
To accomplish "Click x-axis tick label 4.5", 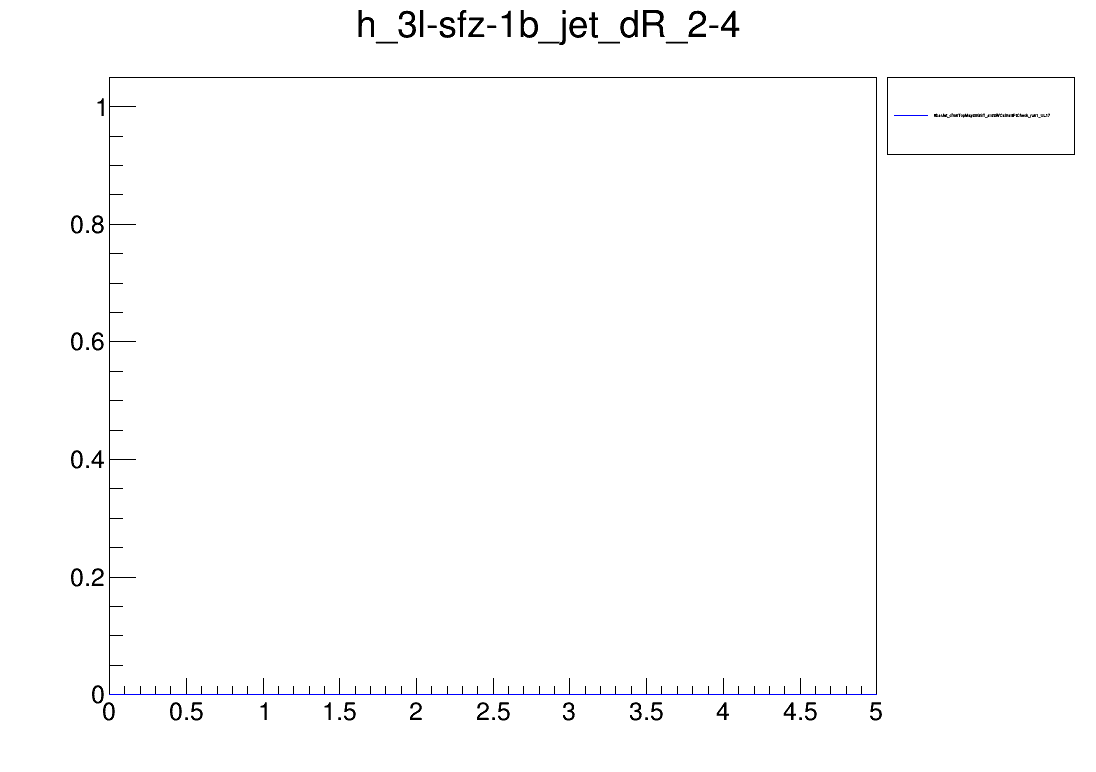I will tap(800, 713).
